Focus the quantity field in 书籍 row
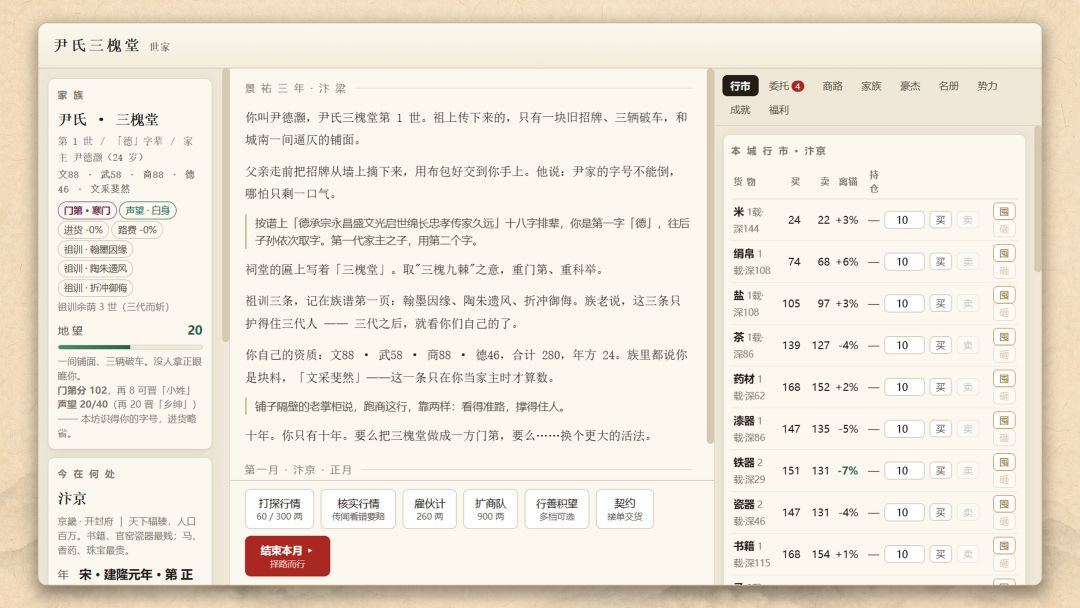The width and height of the screenshot is (1080, 608). point(904,554)
